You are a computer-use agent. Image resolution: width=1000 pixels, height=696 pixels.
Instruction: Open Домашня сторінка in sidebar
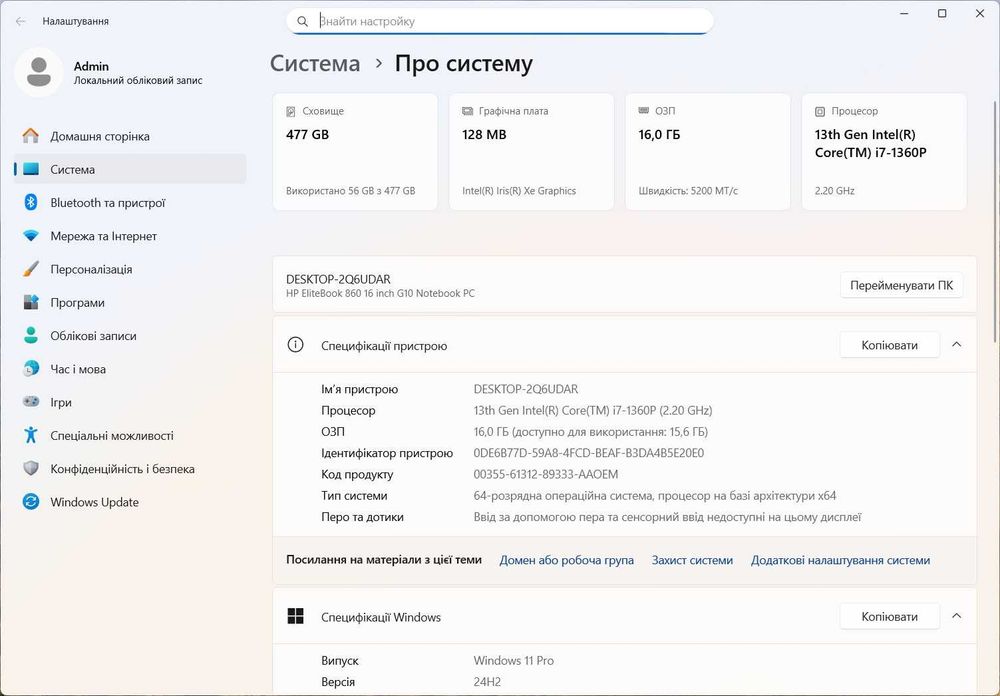[100, 136]
